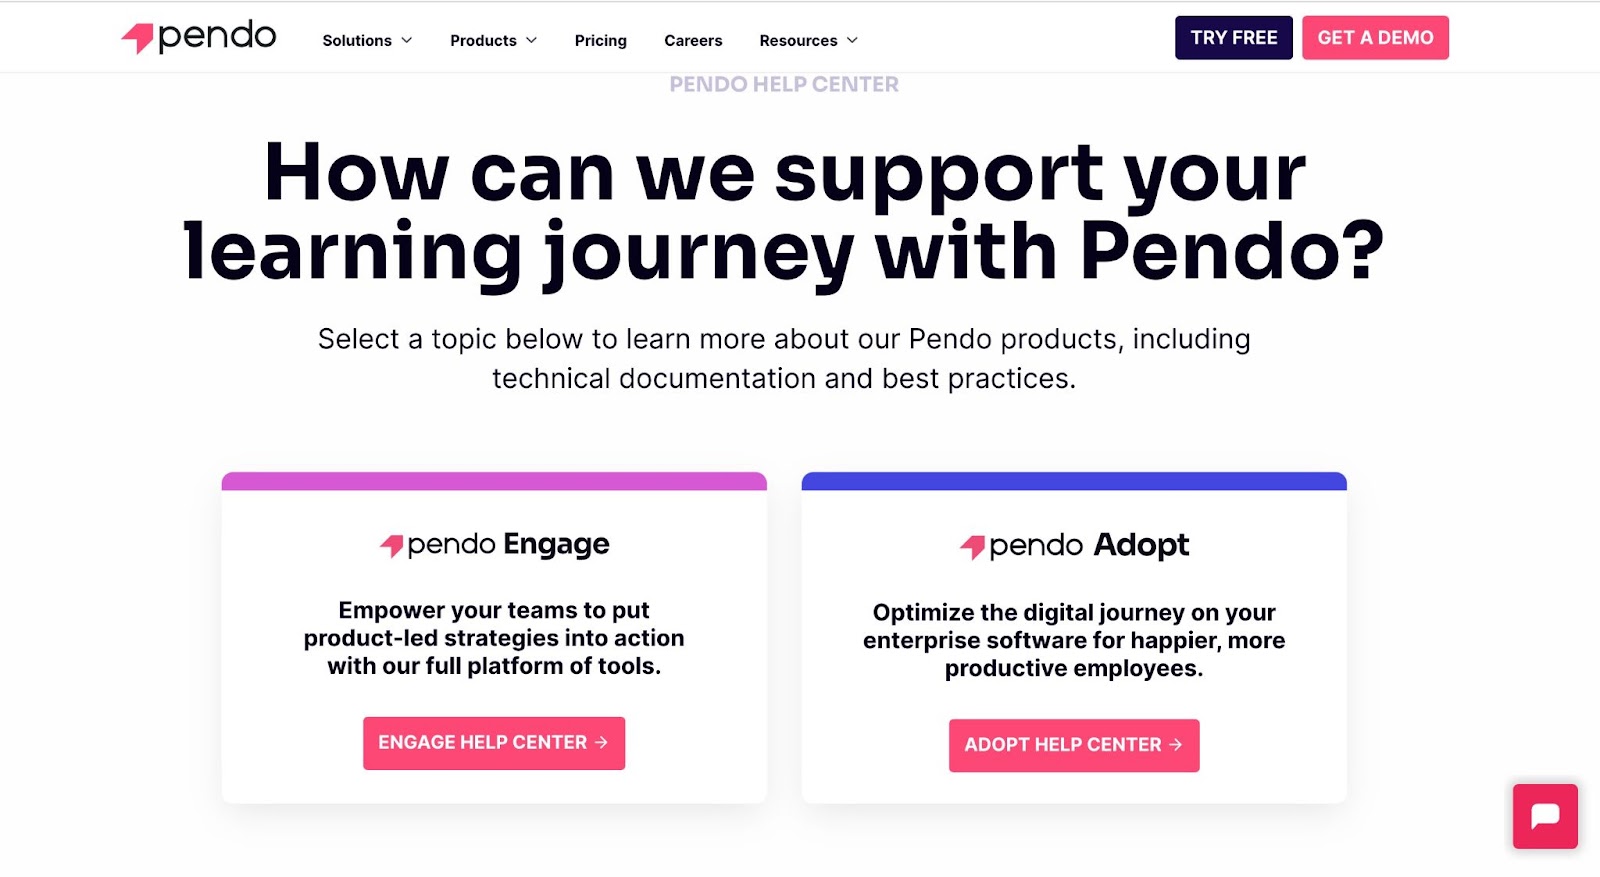Click the arrow icon inside Engage Help Center button
Image resolution: width=1600 pixels, height=877 pixels.
click(x=601, y=742)
